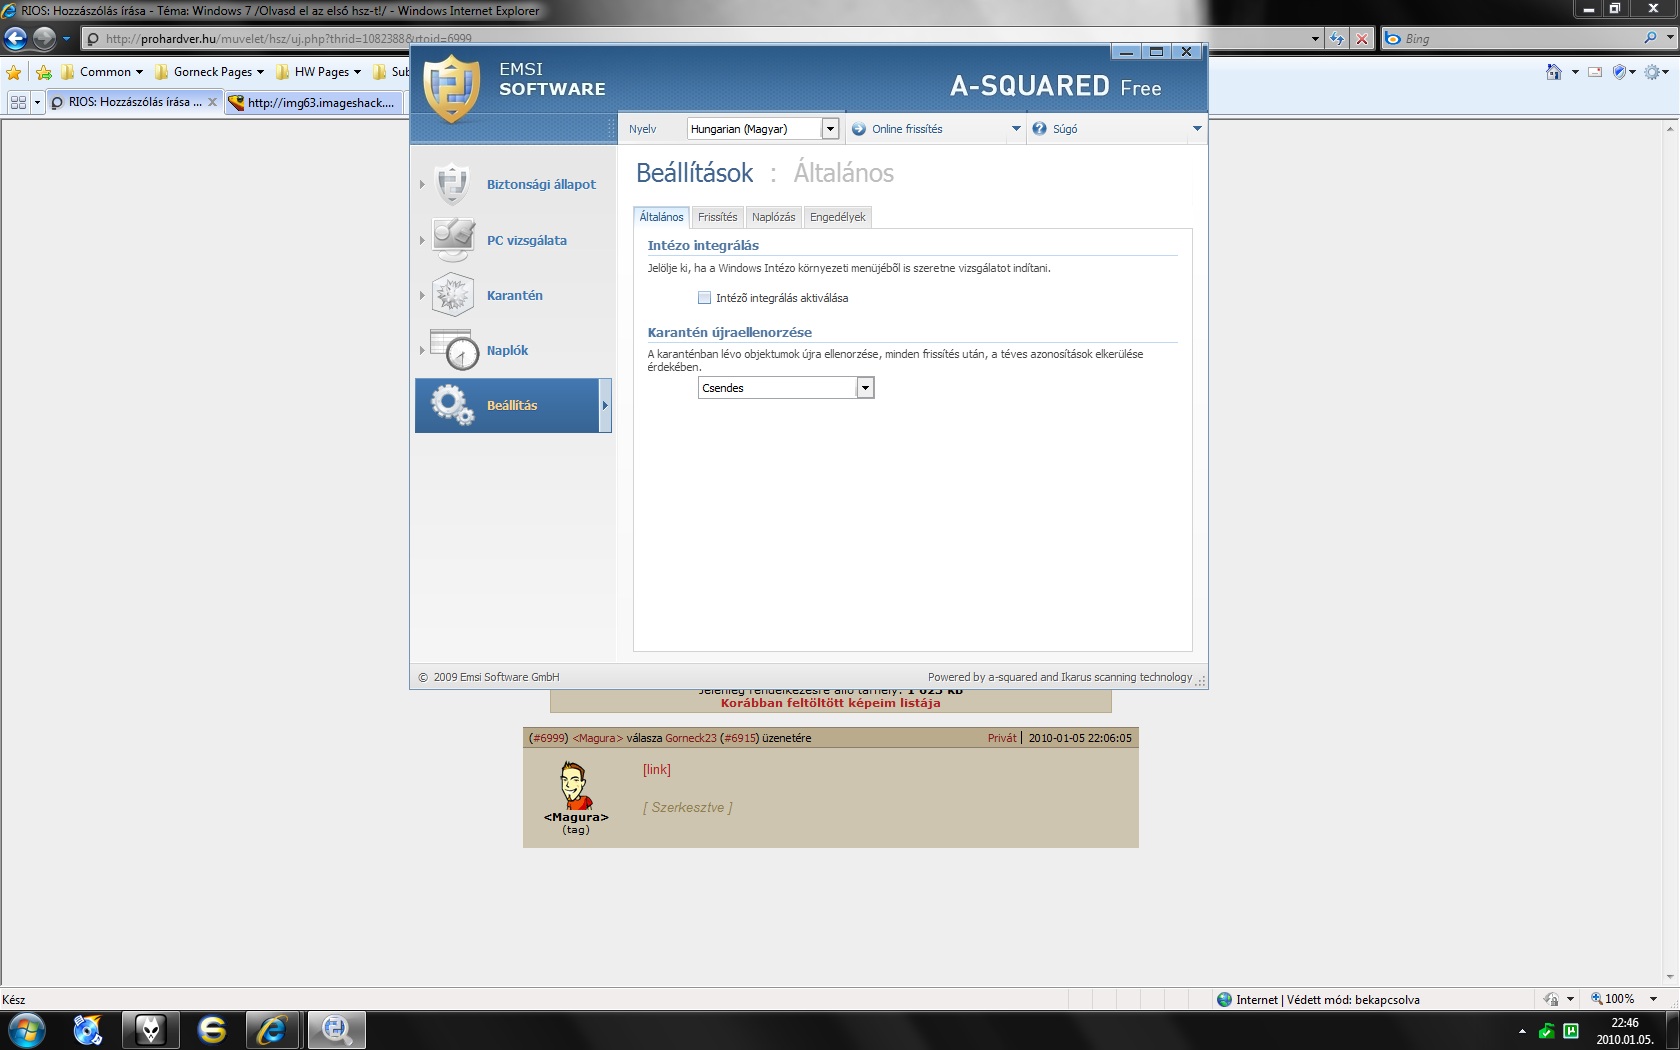The image size is (1680, 1050).
Task: Open the [link] in Magura's post
Action: coord(657,769)
